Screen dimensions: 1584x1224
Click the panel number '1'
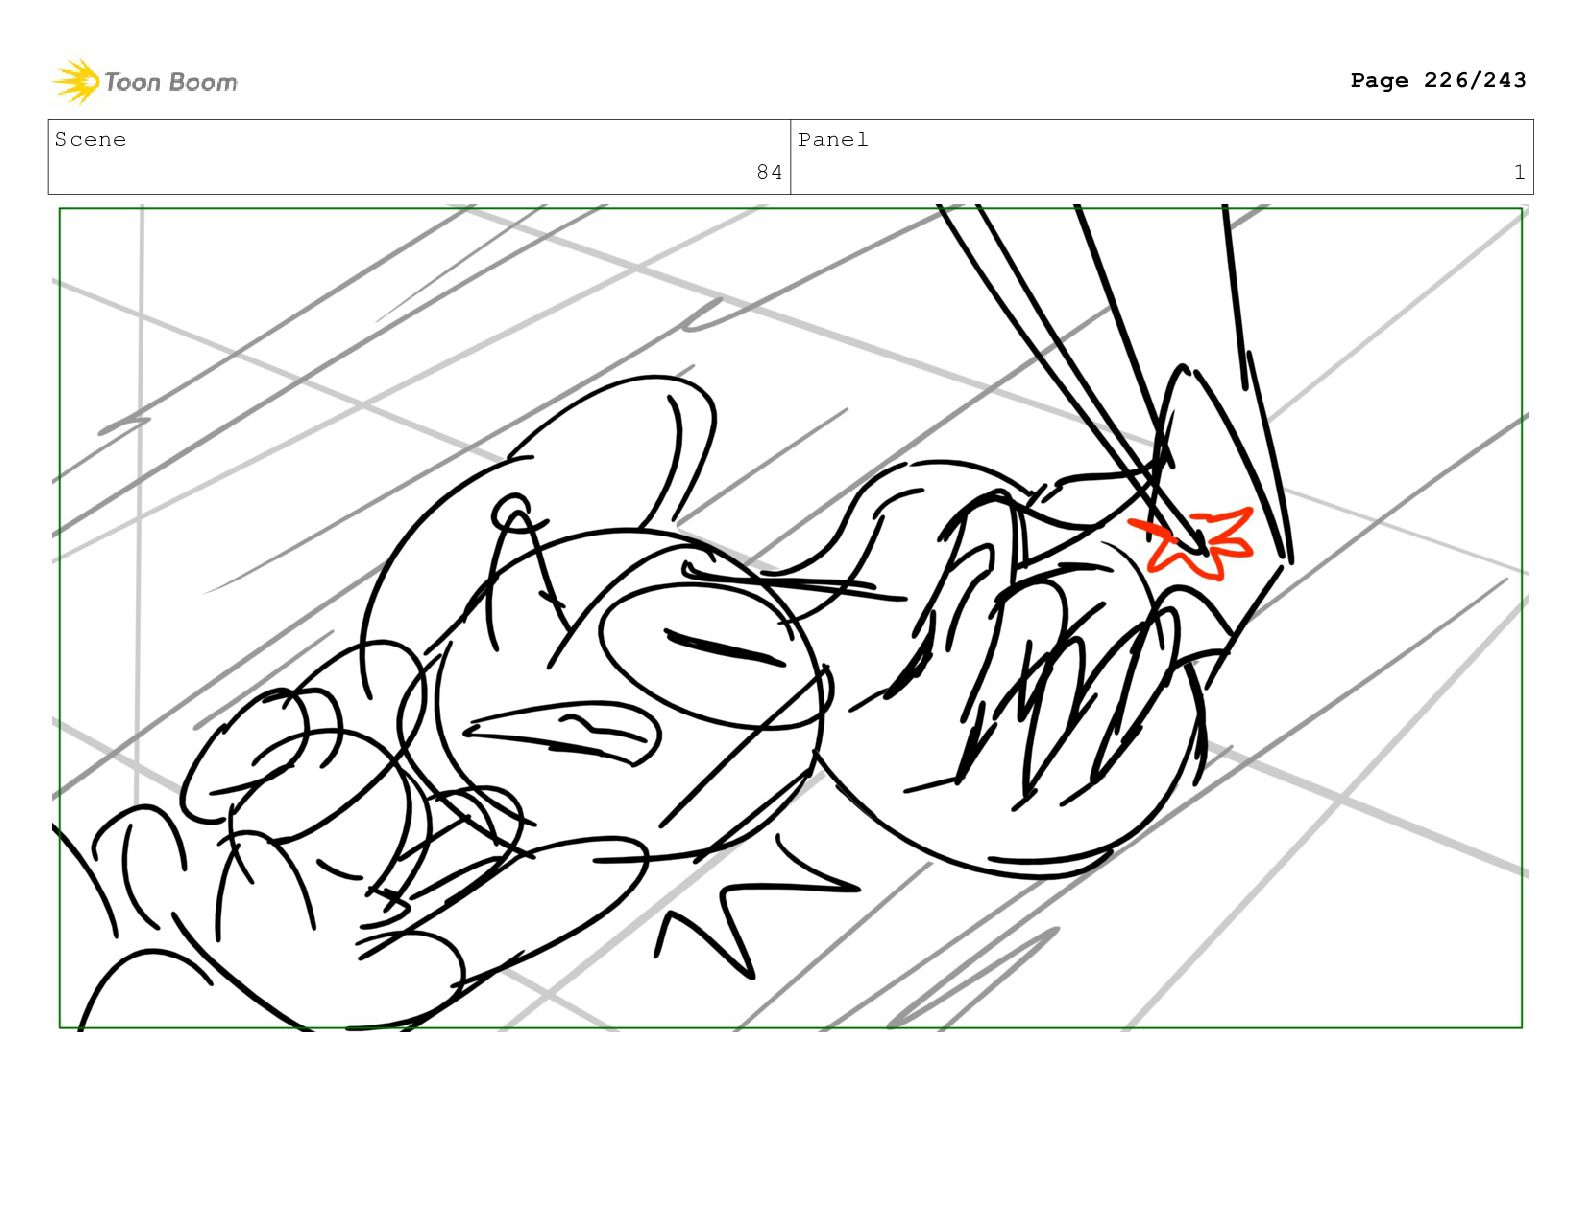[1519, 172]
